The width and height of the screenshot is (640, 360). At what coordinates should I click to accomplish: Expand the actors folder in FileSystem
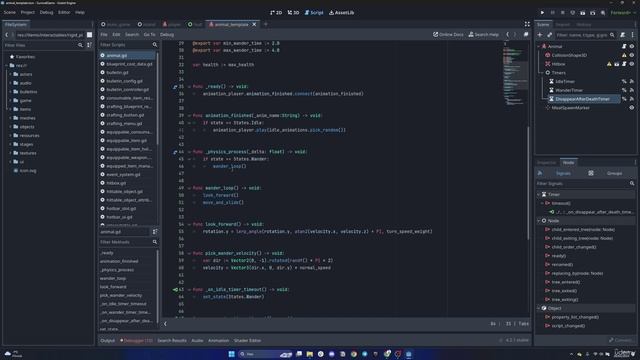pos(10,74)
